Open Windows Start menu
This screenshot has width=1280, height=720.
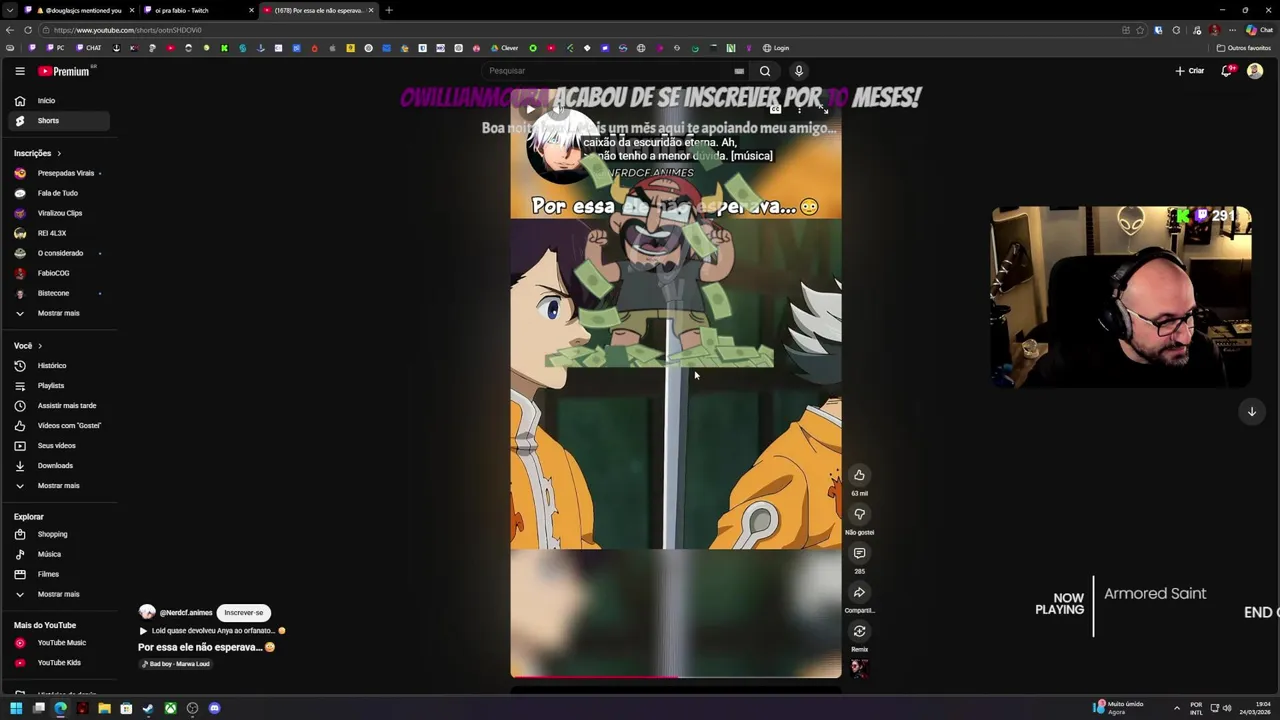pos(16,708)
